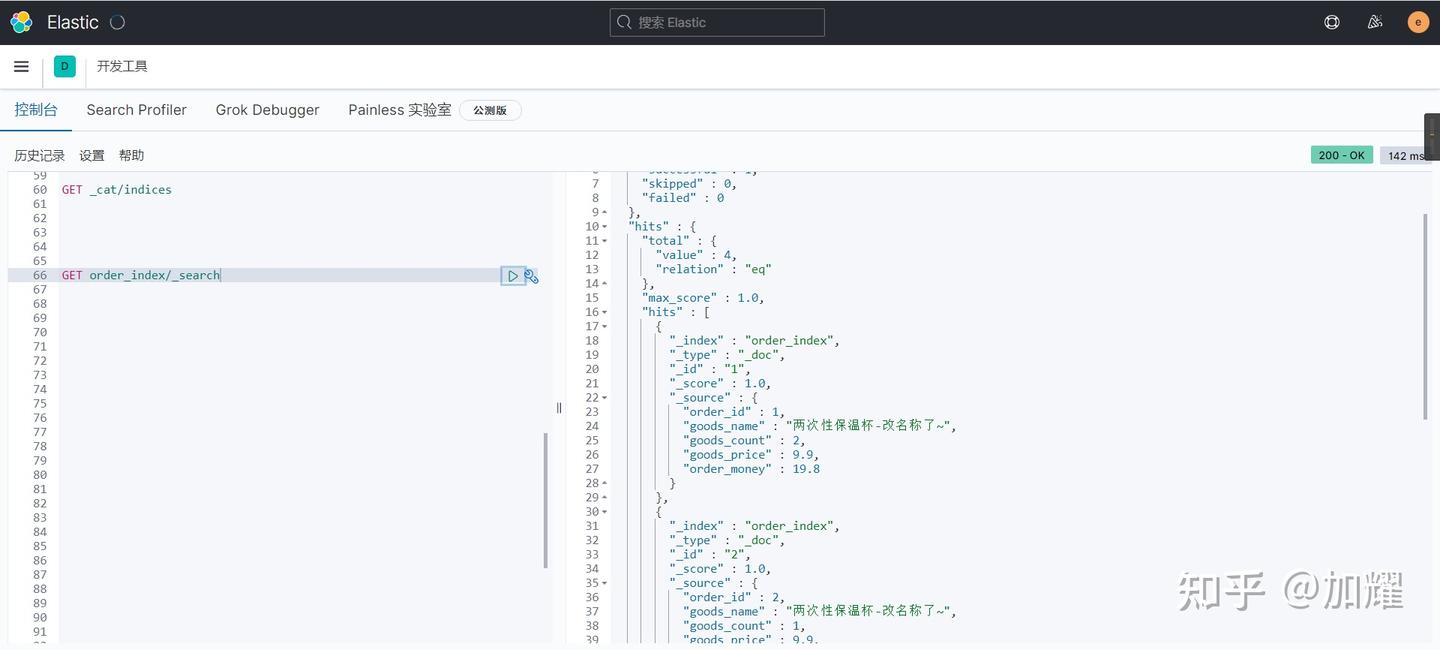Image resolution: width=1440 pixels, height=650 pixels.
Task: Click the 帮助 link
Action: (x=131, y=156)
